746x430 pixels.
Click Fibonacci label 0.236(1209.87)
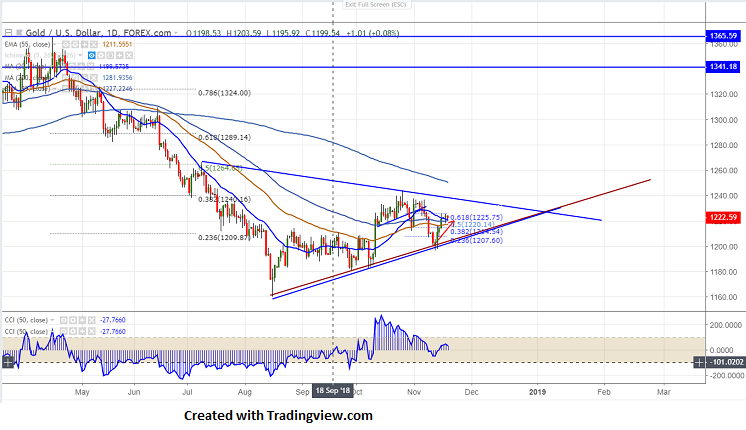tap(224, 237)
